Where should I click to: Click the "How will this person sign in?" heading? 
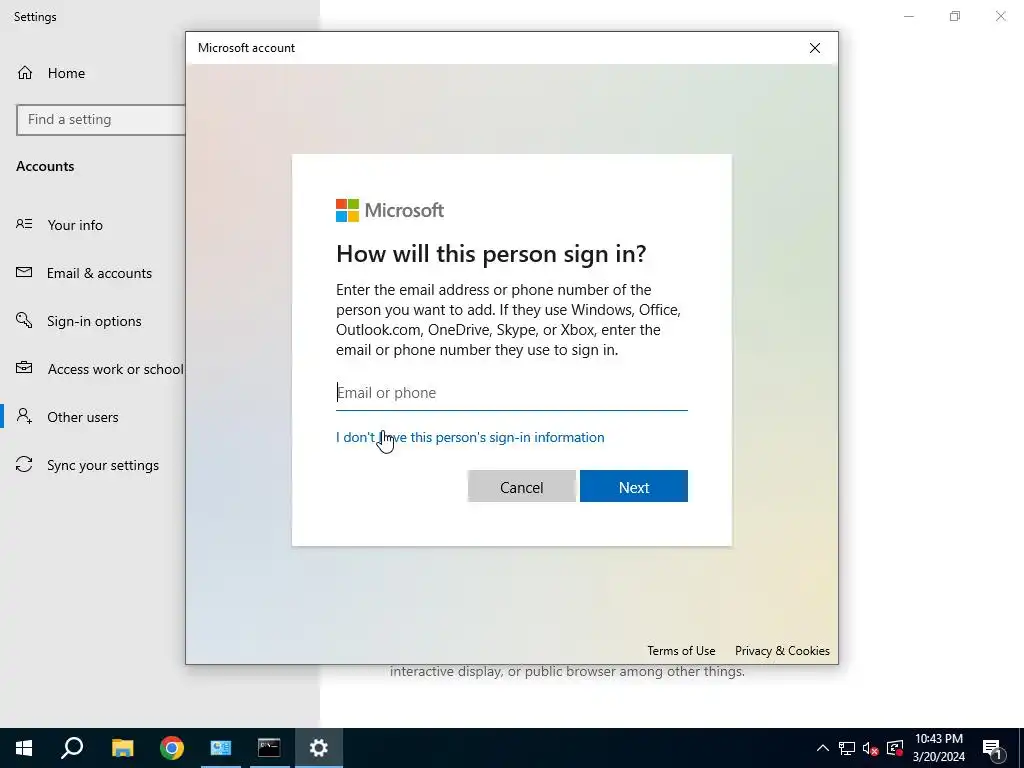click(x=491, y=253)
